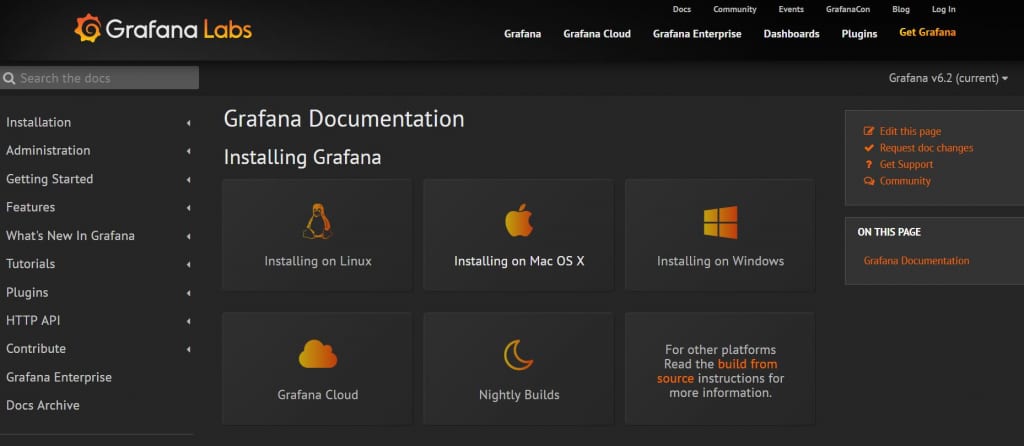Open the Installing on Mac OS X label
1024x446 pixels.
click(519, 261)
